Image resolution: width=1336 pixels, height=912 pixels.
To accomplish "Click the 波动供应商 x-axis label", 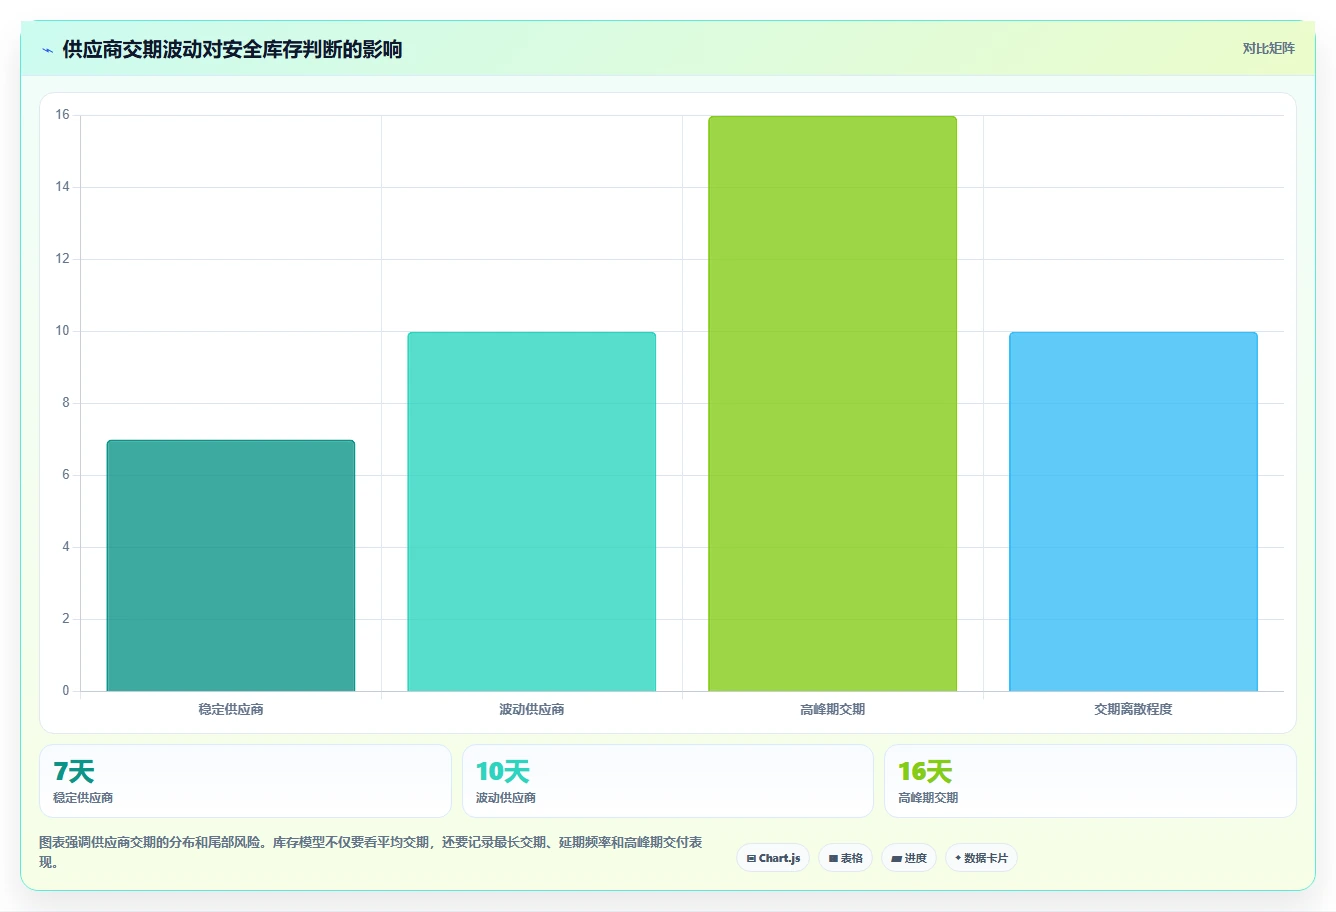I will click(x=531, y=709).
